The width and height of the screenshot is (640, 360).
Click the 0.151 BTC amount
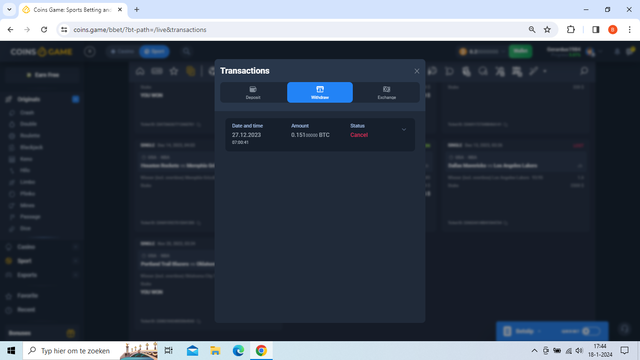coord(310,135)
